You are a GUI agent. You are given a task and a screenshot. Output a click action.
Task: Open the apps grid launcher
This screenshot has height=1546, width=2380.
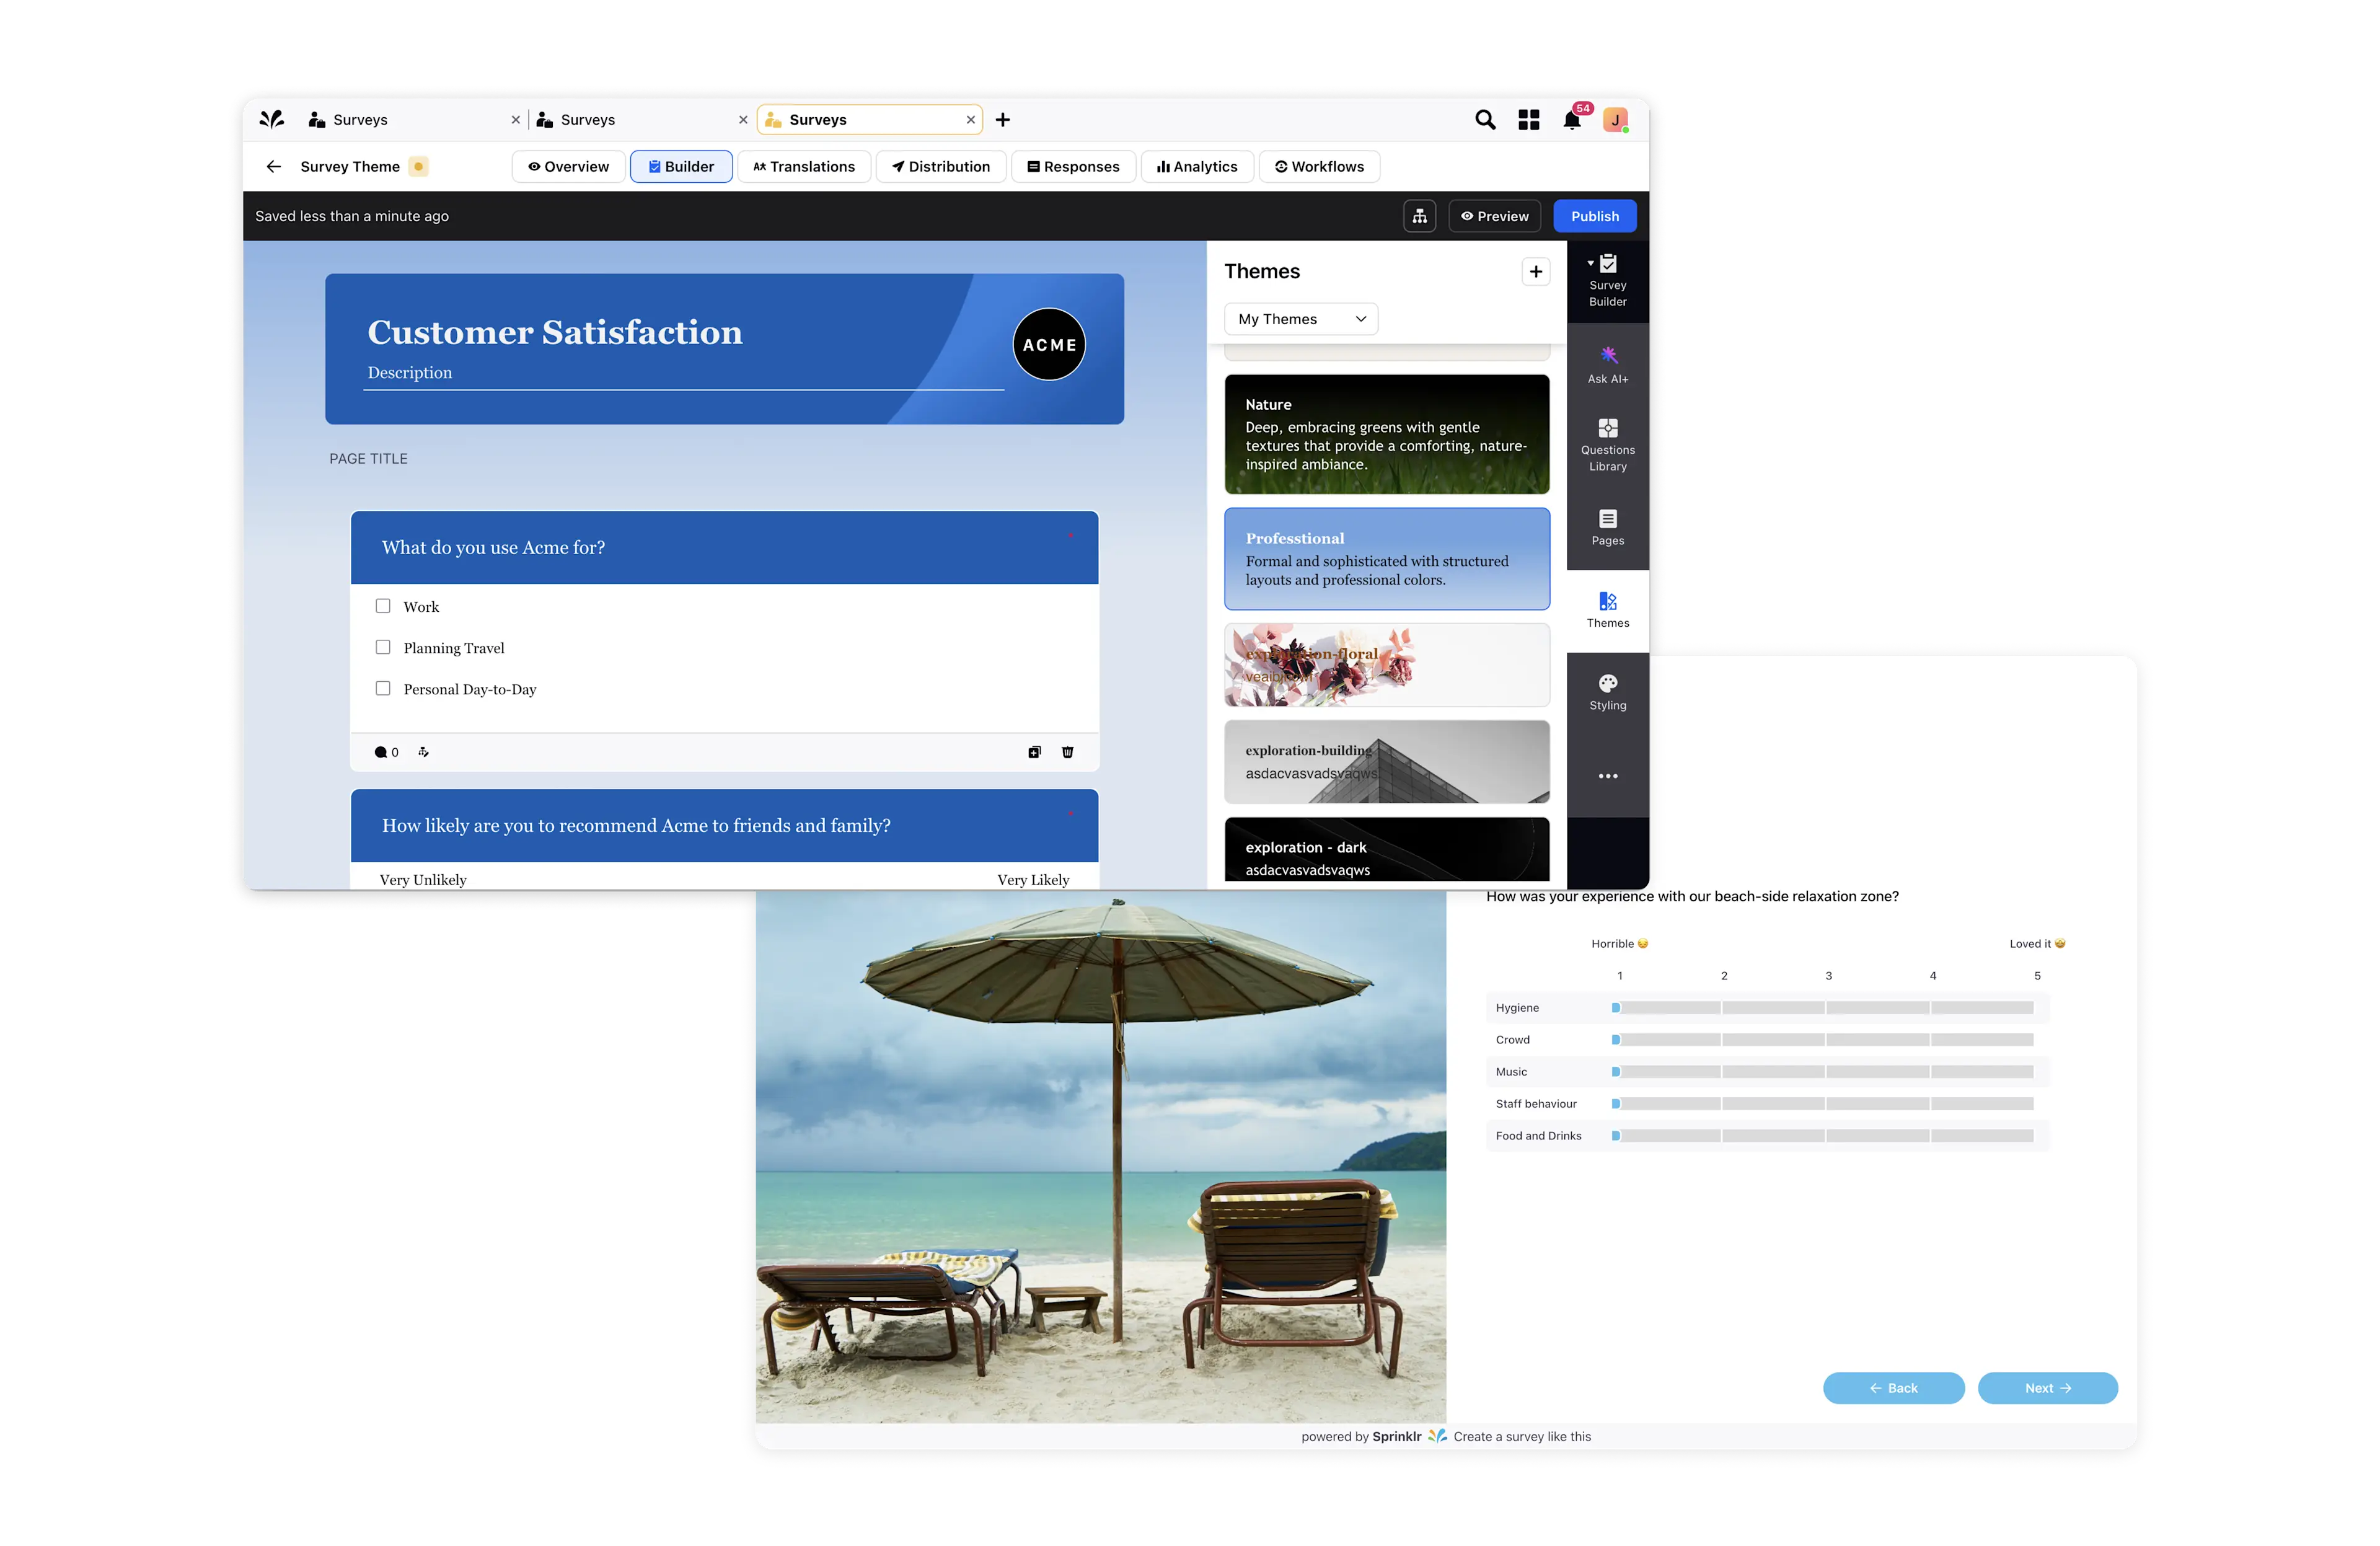[1528, 120]
